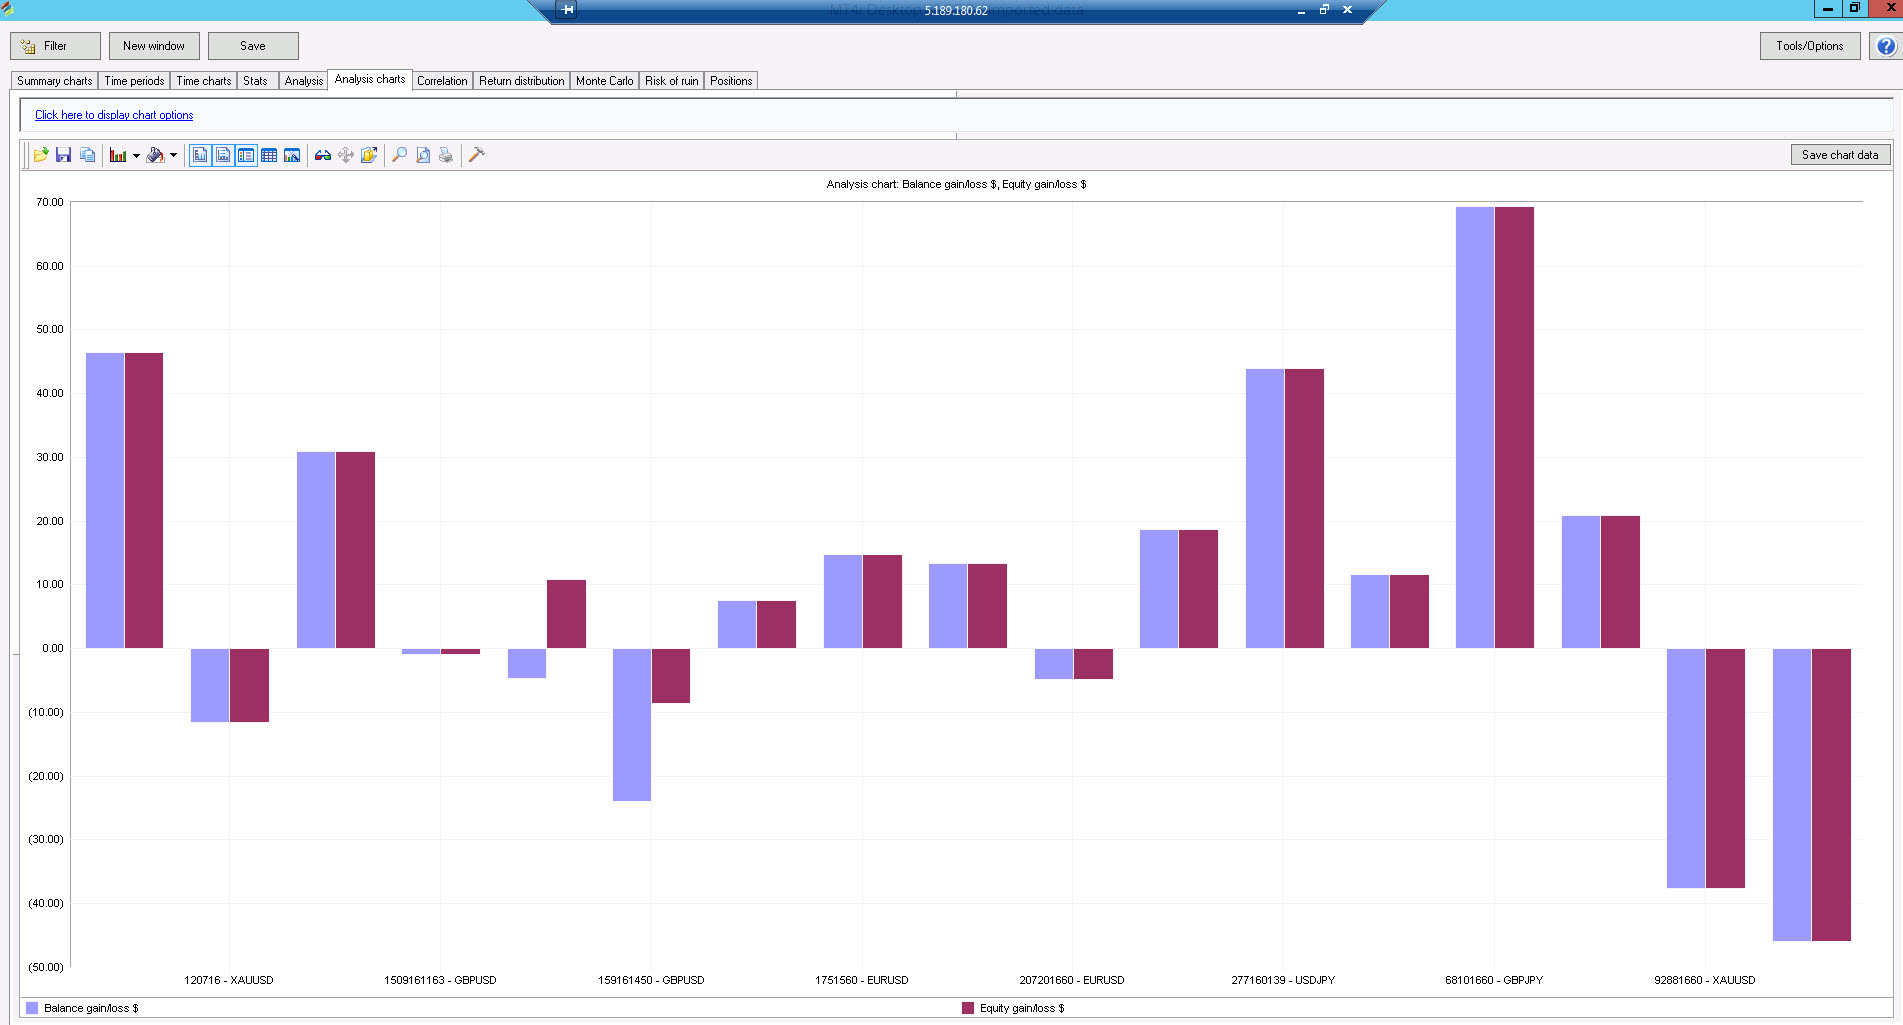Click the 207201660 - EURUSD axis label
This screenshot has width=1903, height=1025.
coord(1072,980)
